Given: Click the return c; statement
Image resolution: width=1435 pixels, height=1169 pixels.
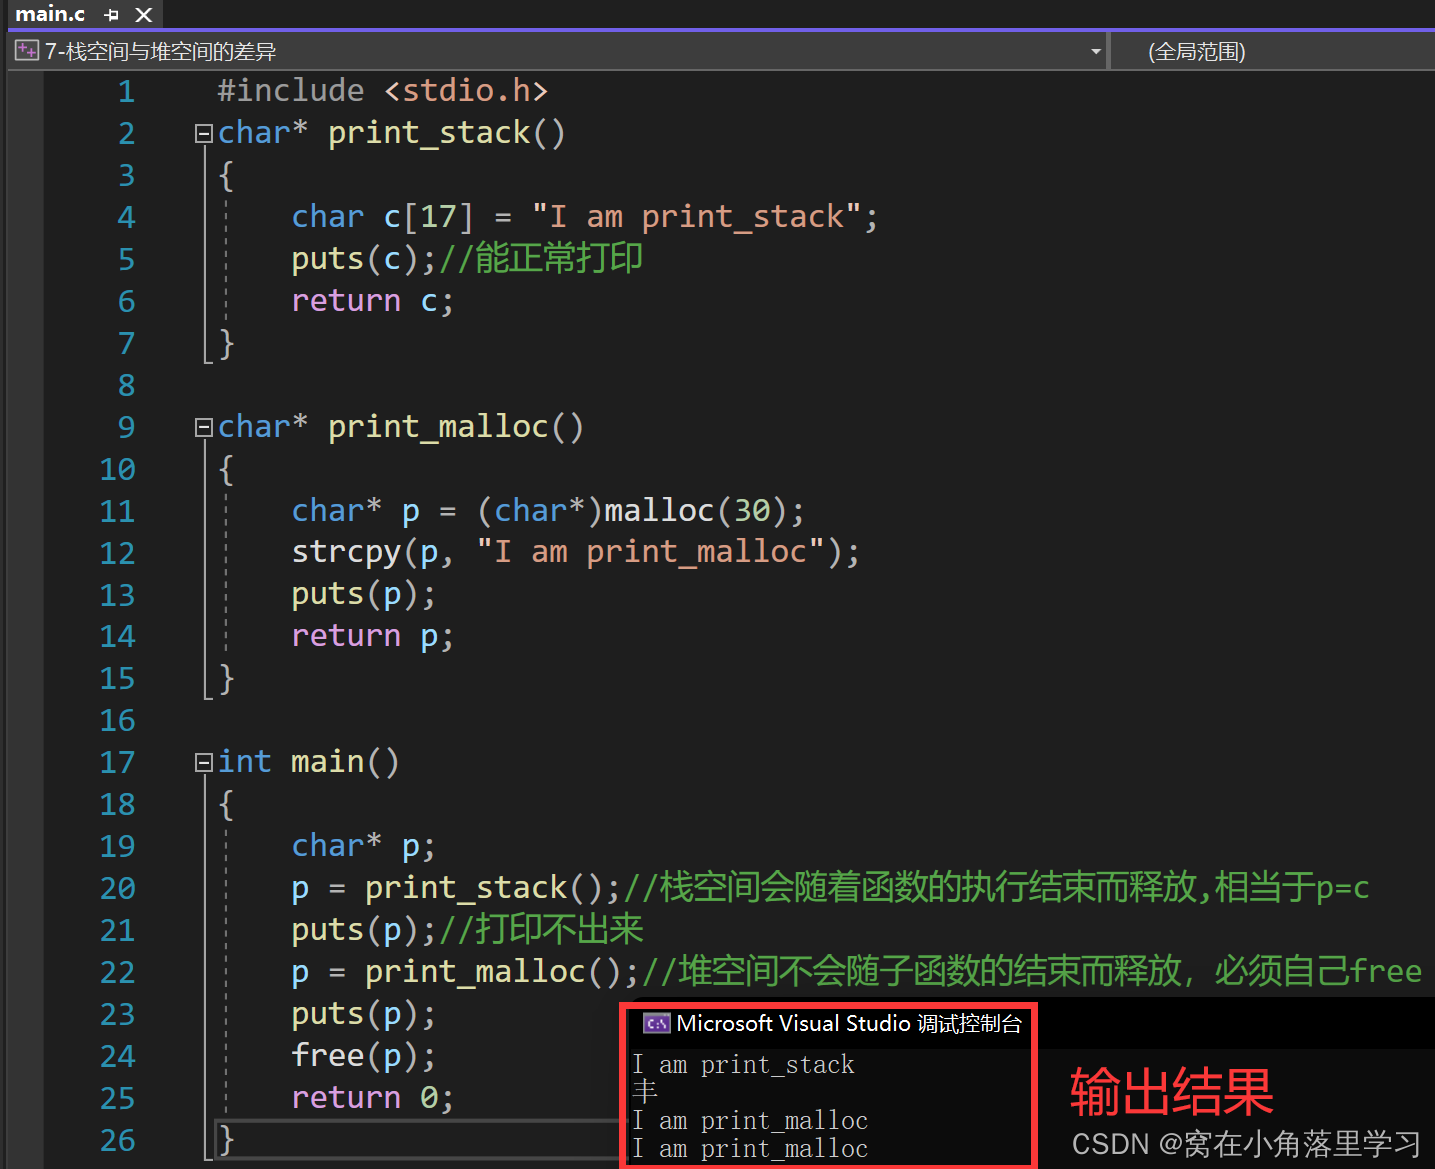Looking at the screenshot, I should coord(373,301).
